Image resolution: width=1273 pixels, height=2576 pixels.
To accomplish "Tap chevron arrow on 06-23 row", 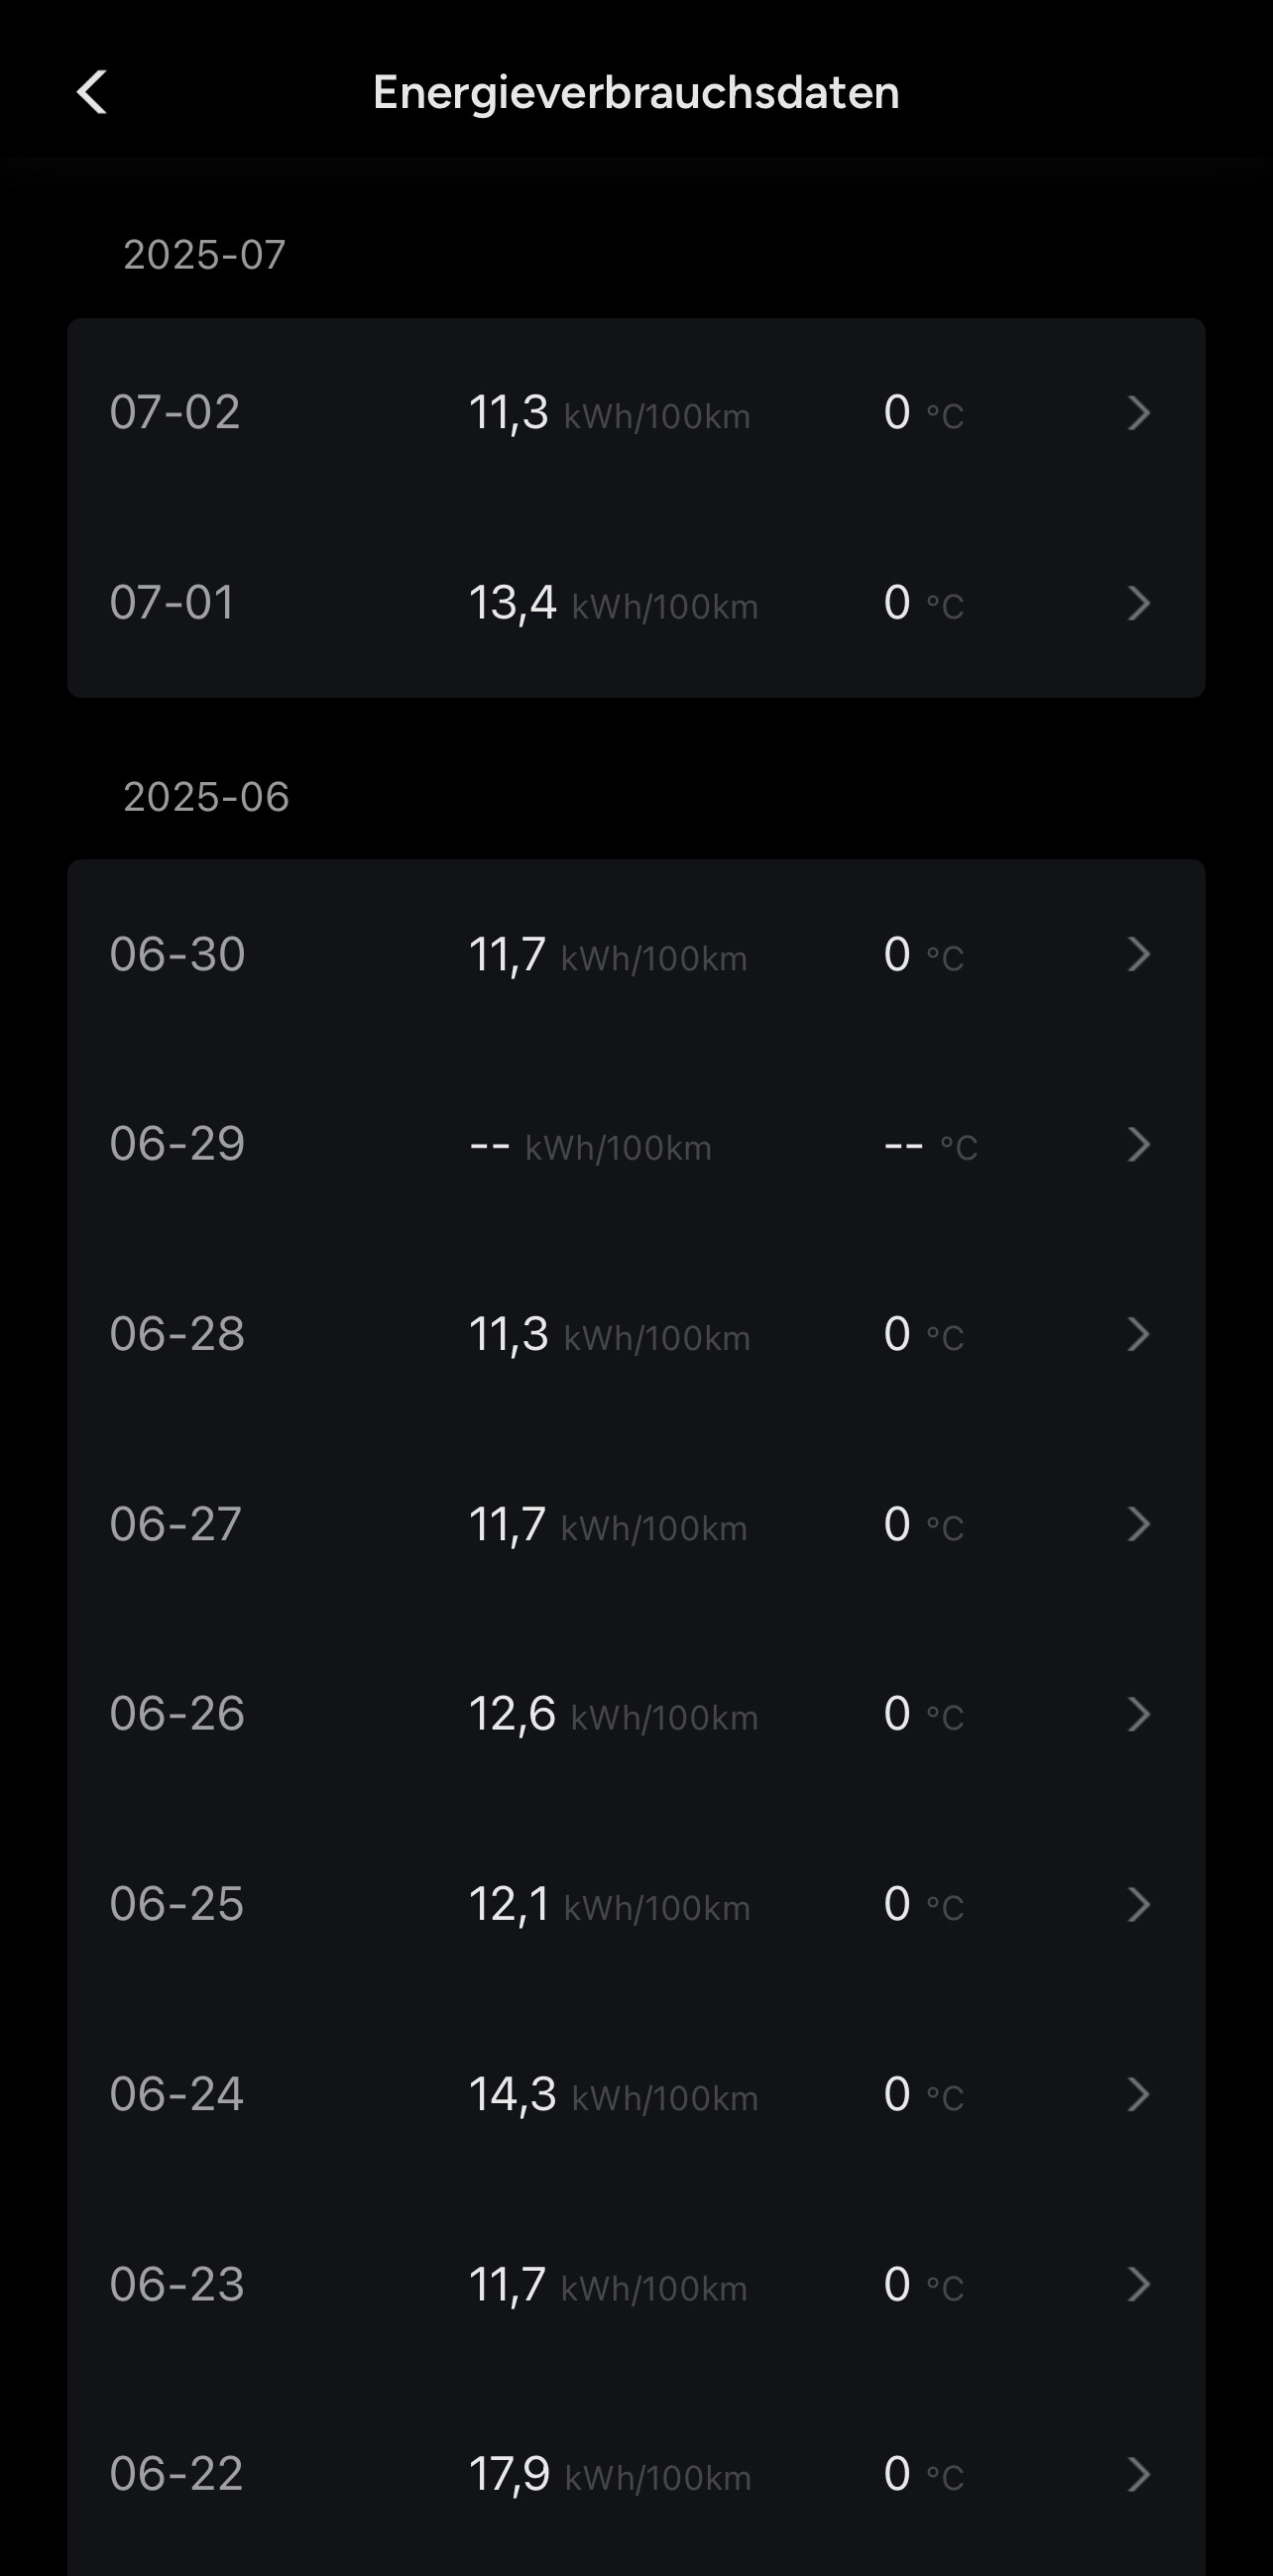I will tap(1138, 2284).
